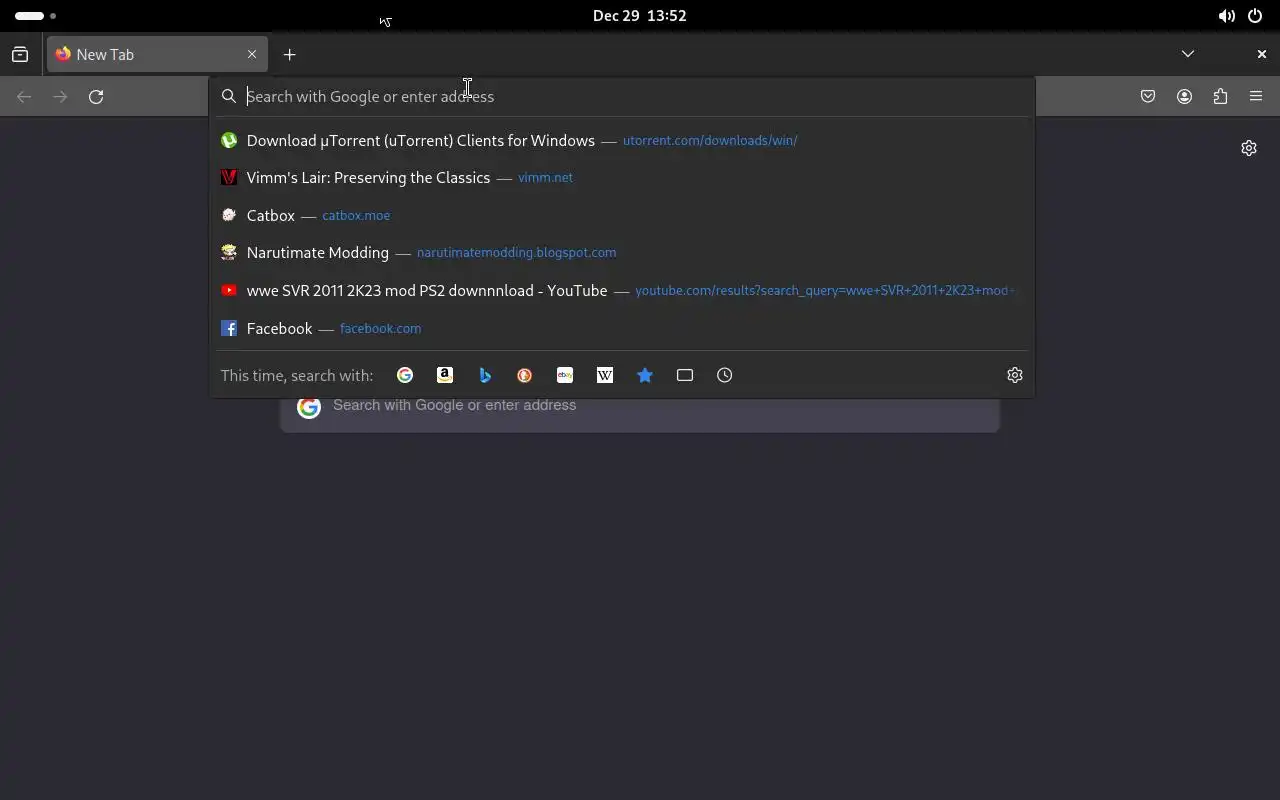Reload the current page
Viewport: 1280px width, 800px height.
pos(96,97)
